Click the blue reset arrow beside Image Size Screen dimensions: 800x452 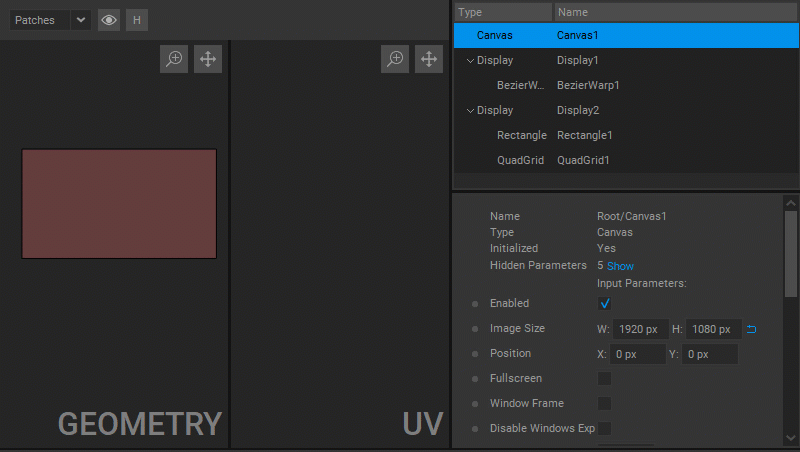752,329
